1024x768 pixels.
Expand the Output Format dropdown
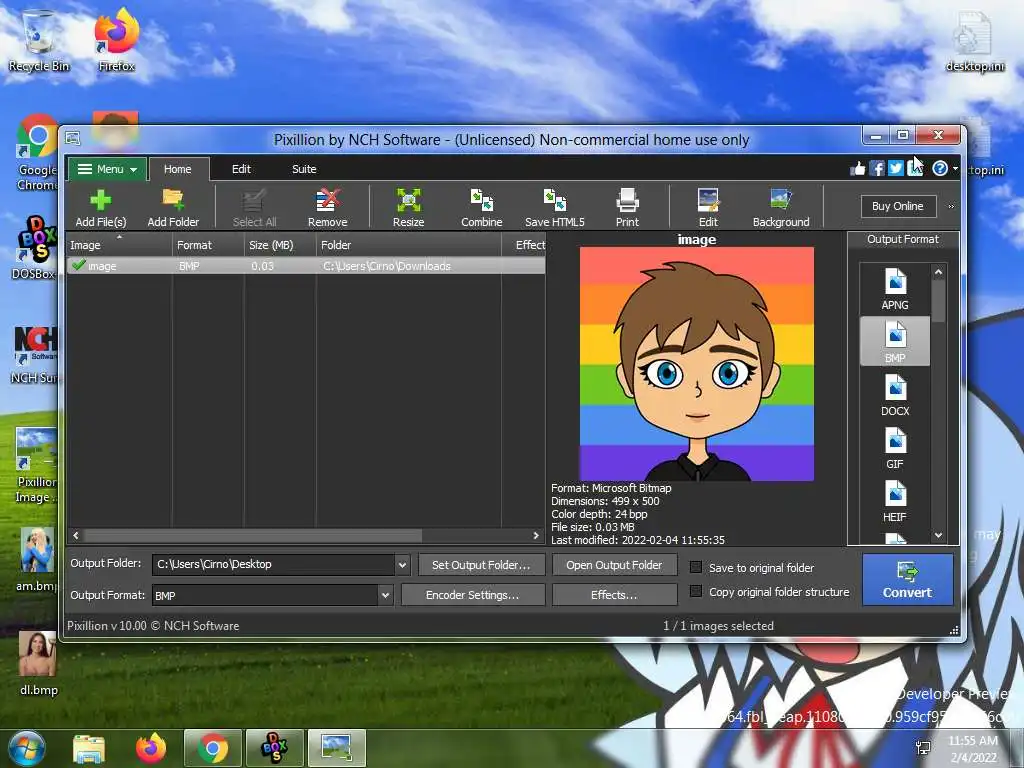(x=385, y=595)
